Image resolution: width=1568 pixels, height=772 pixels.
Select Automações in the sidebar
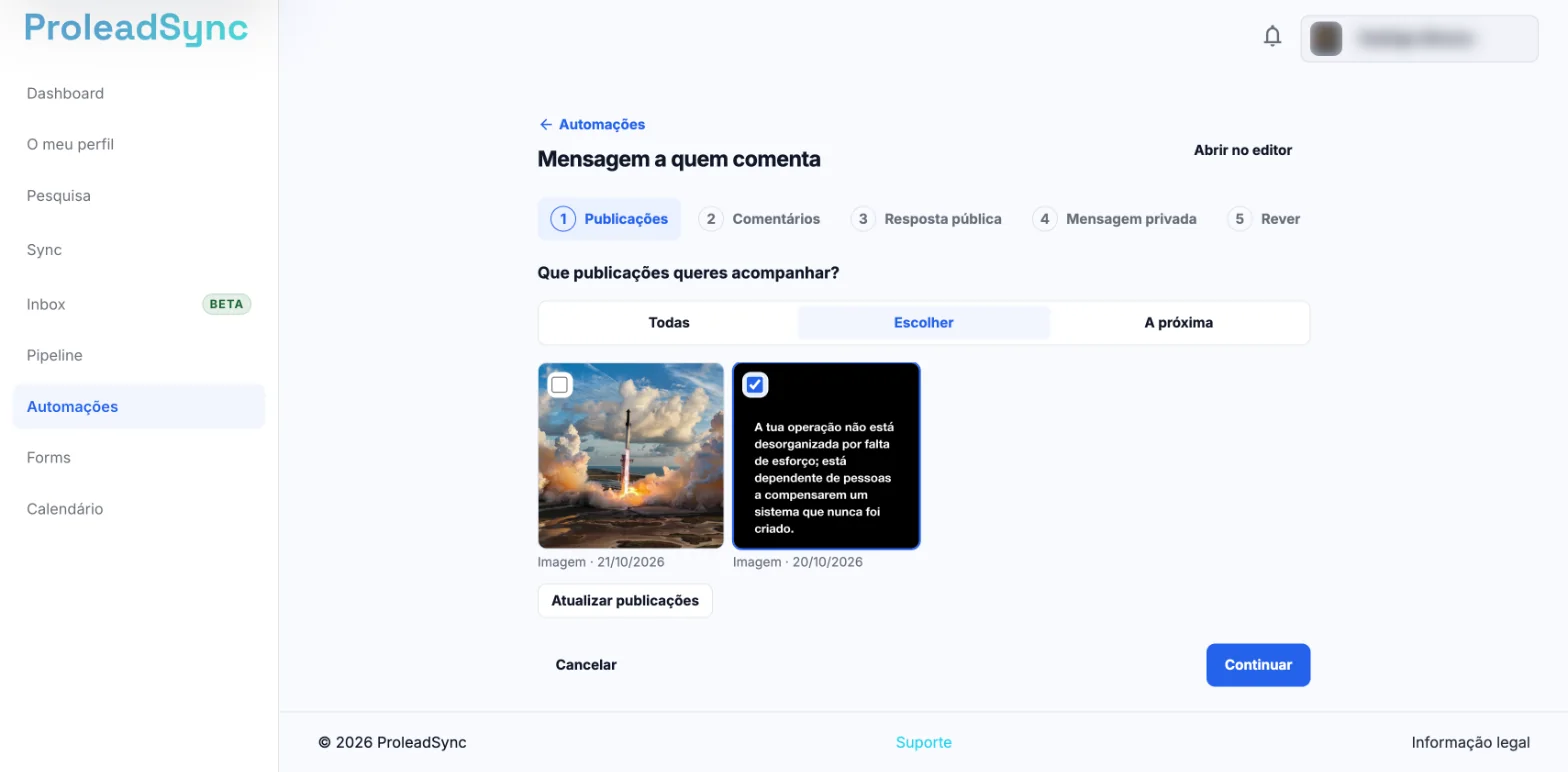point(139,407)
